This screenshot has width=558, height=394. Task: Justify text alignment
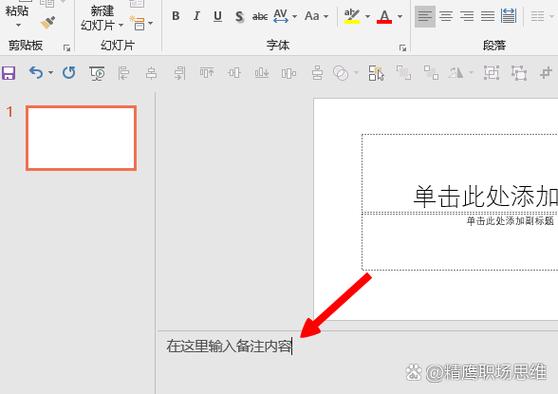(488, 16)
